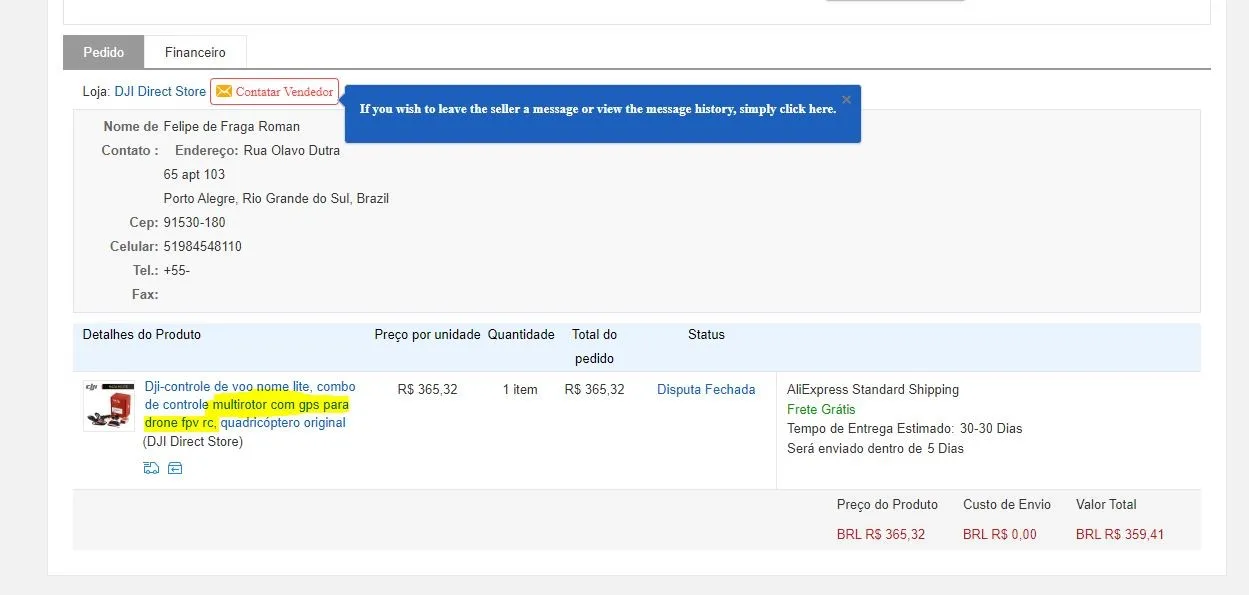Click the card icon under the product
Screen dimensions: 1249x595
175,467
